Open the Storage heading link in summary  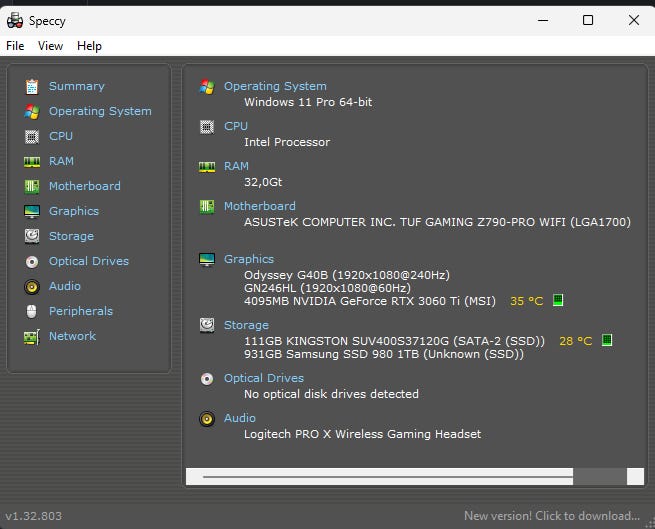[x=246, y=325]
